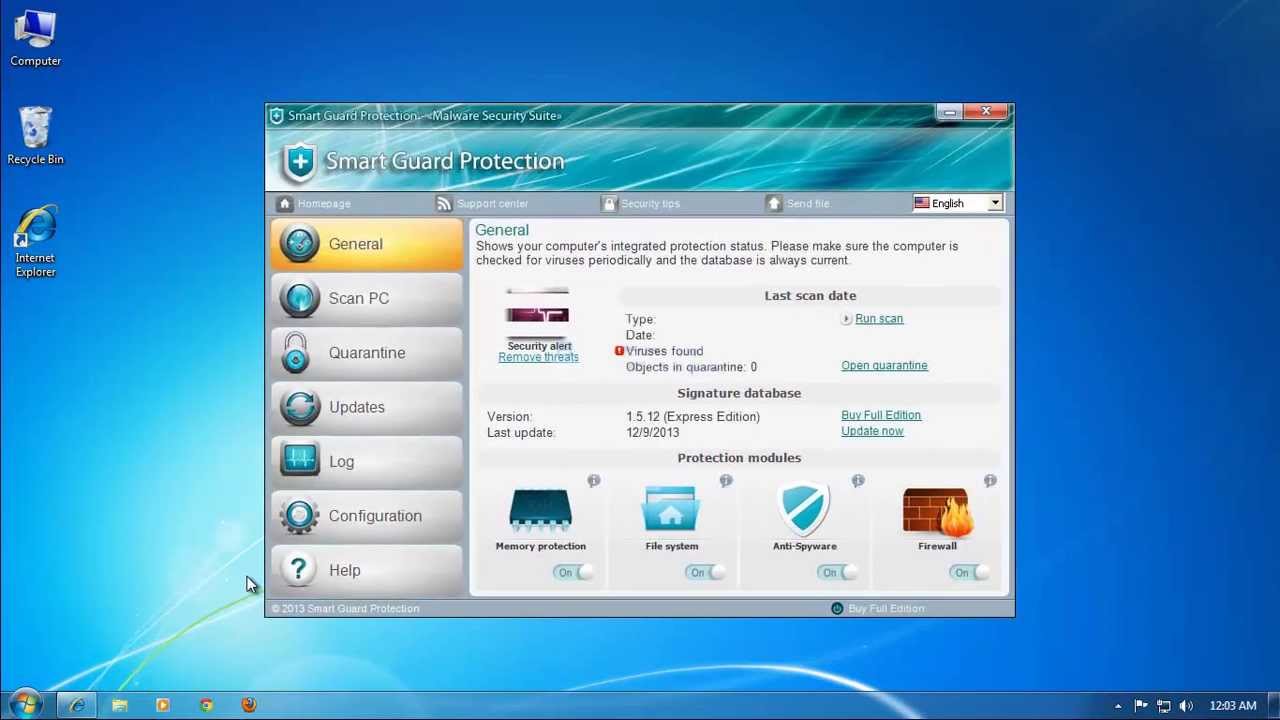Click the title bar shield icon
This screenshot has height=720, width=1280.
[x=277, y=116]
